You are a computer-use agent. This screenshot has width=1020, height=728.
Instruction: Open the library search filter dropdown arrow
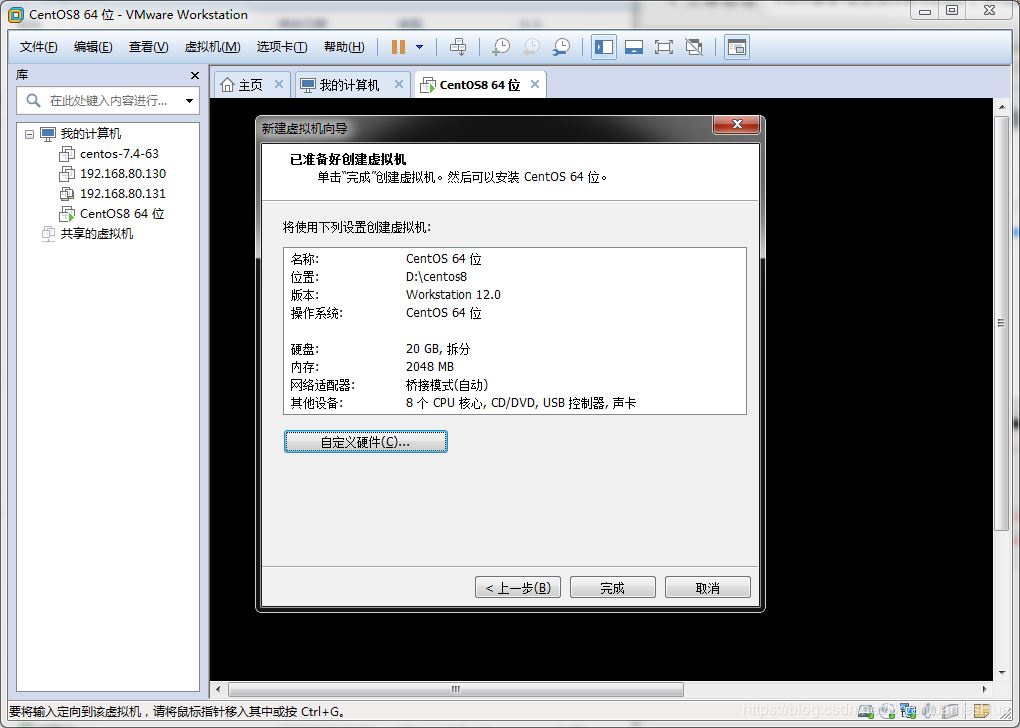pyautogui.click(x=189, y=101)
